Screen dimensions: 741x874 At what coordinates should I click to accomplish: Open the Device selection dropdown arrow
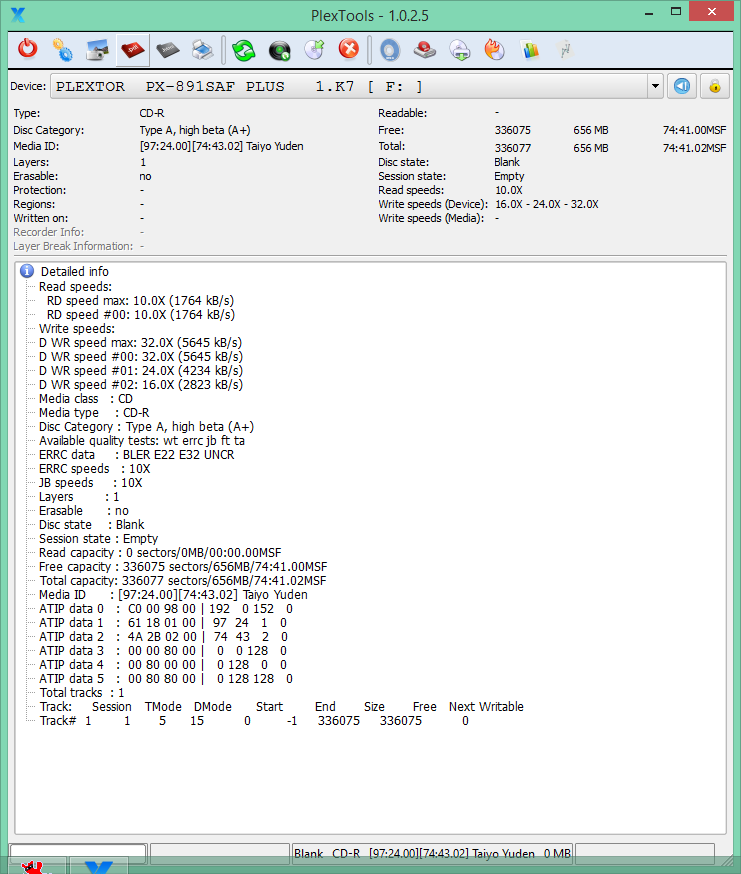tap(655, 86)
